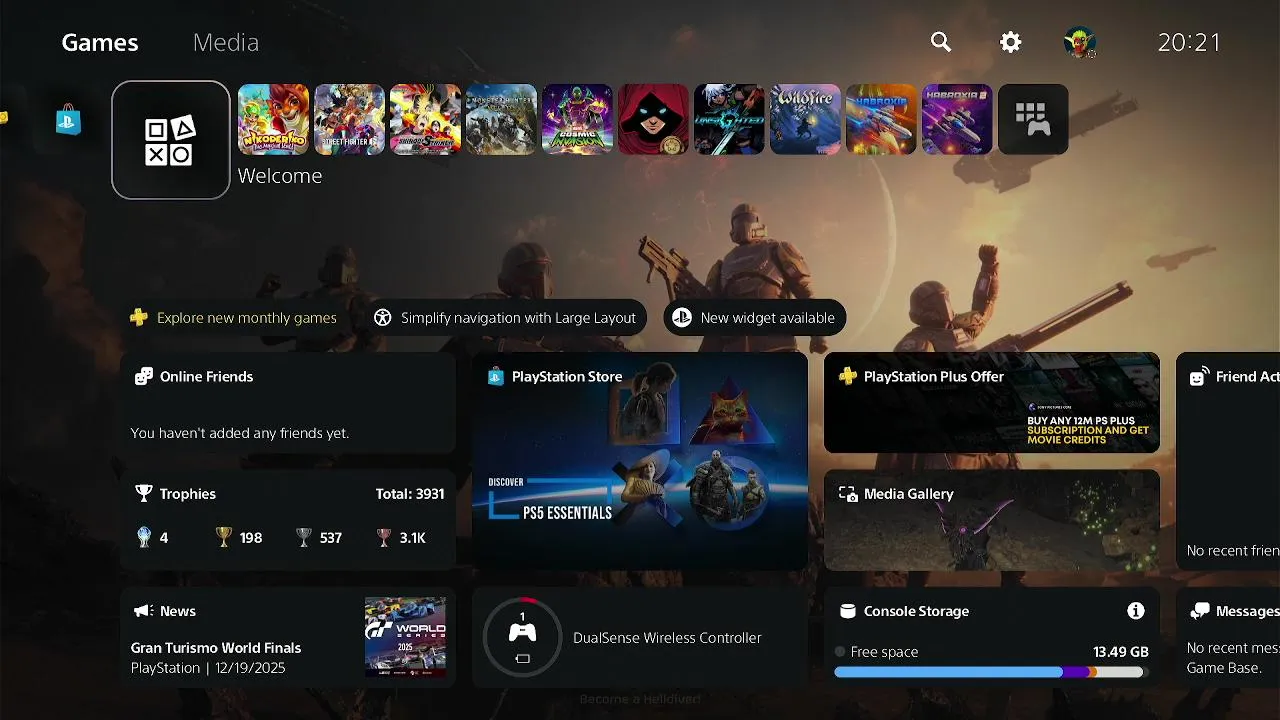Click the gold trophy icon showing 198
The width and height of the screenshot is (1280, 720).
point(224,538)
